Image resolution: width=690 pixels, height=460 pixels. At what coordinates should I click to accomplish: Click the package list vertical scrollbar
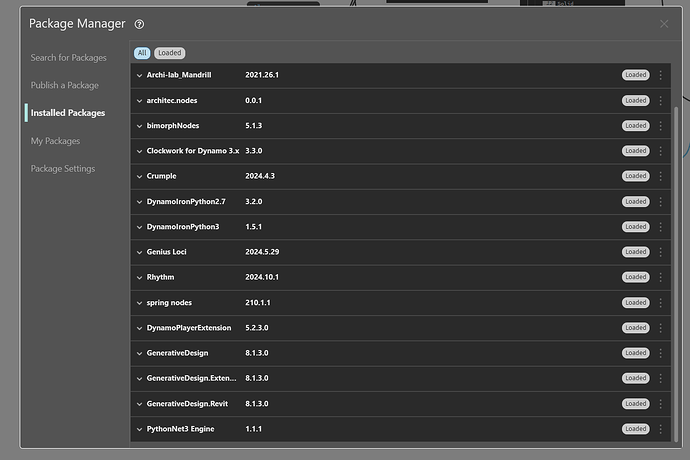click(x=676, y=274)
